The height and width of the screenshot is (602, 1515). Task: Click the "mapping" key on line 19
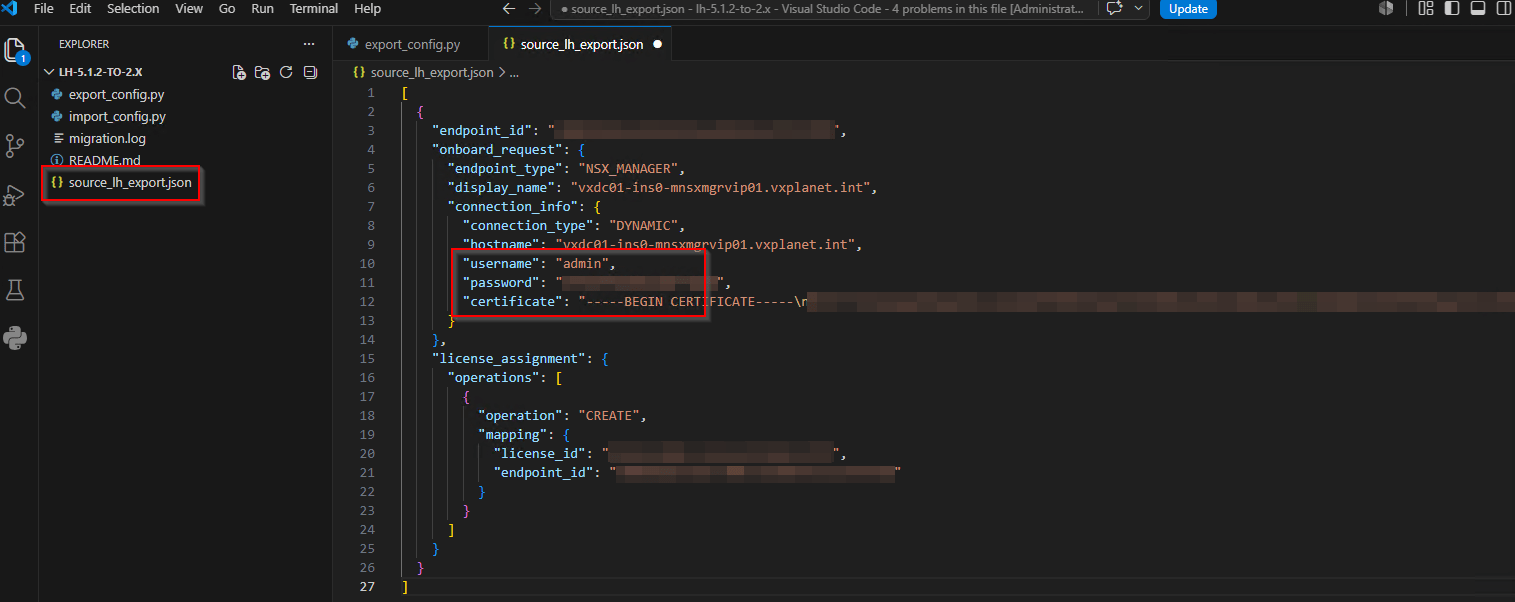click(513, 434)
